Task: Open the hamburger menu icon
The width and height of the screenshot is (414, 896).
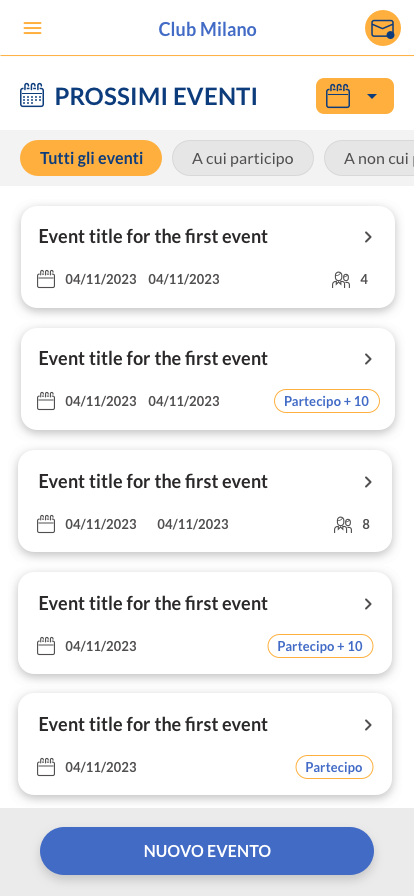Action: point(32,28)
